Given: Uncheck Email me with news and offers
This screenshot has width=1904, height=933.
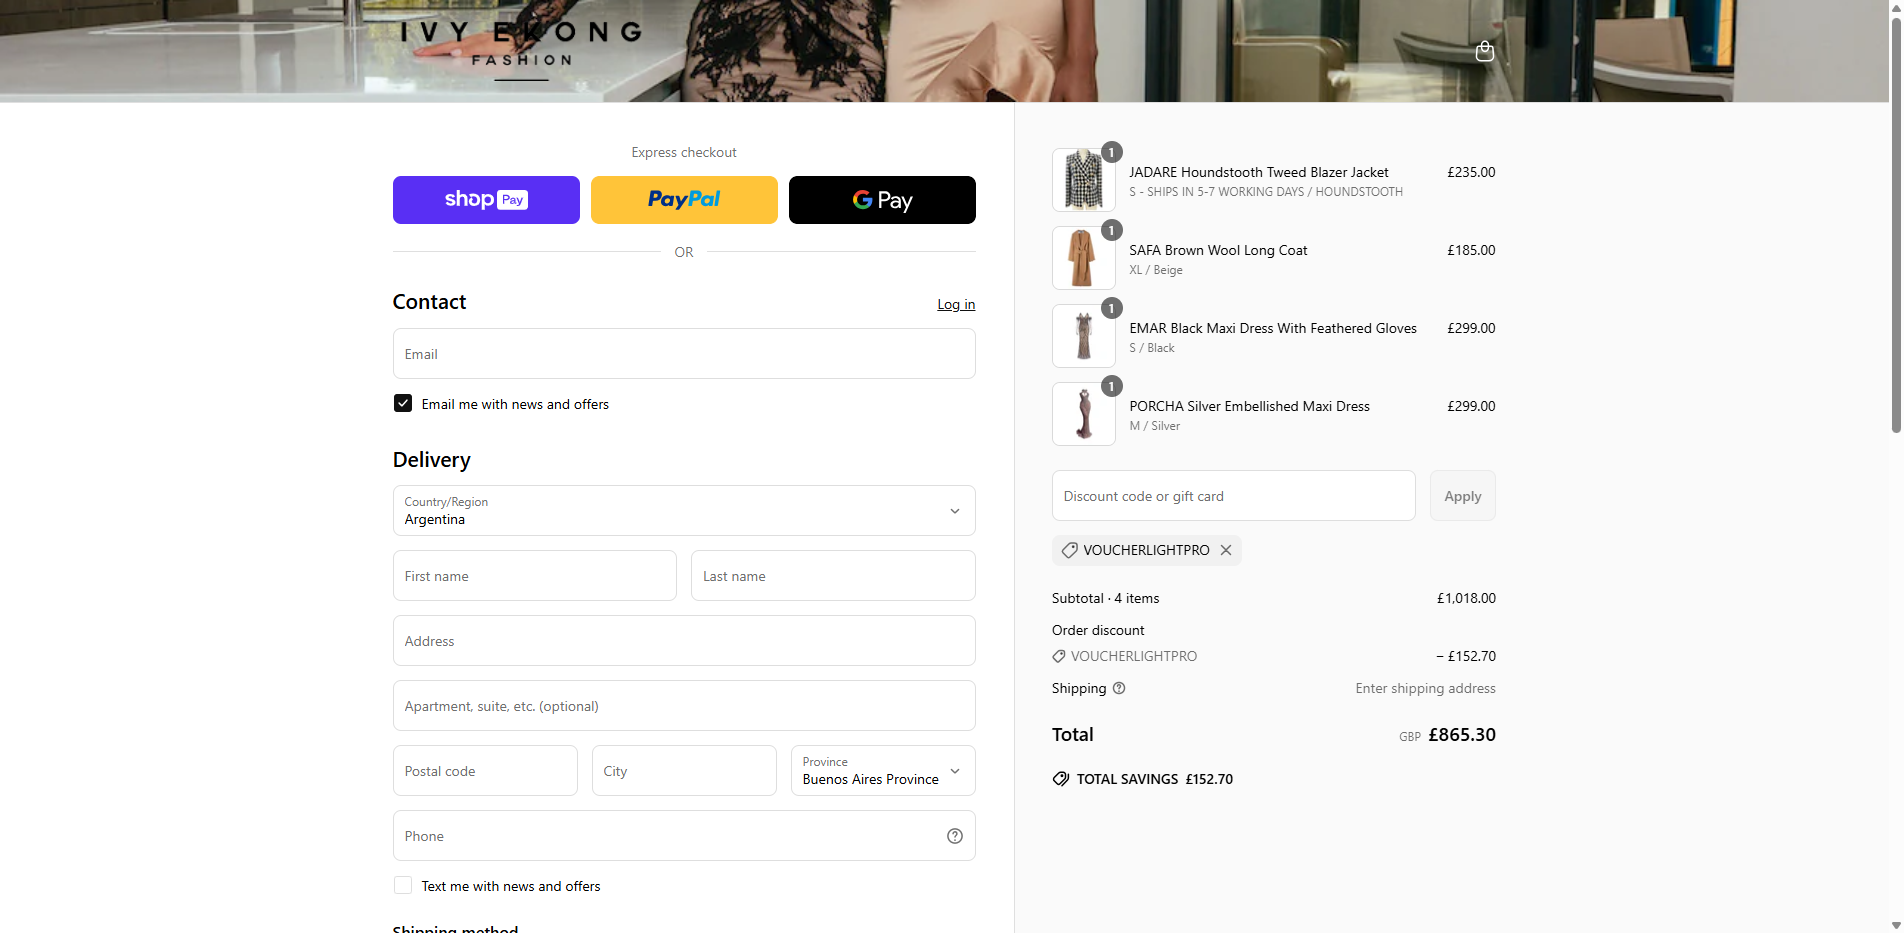Looking at the screenshot, I should (403, 403).
